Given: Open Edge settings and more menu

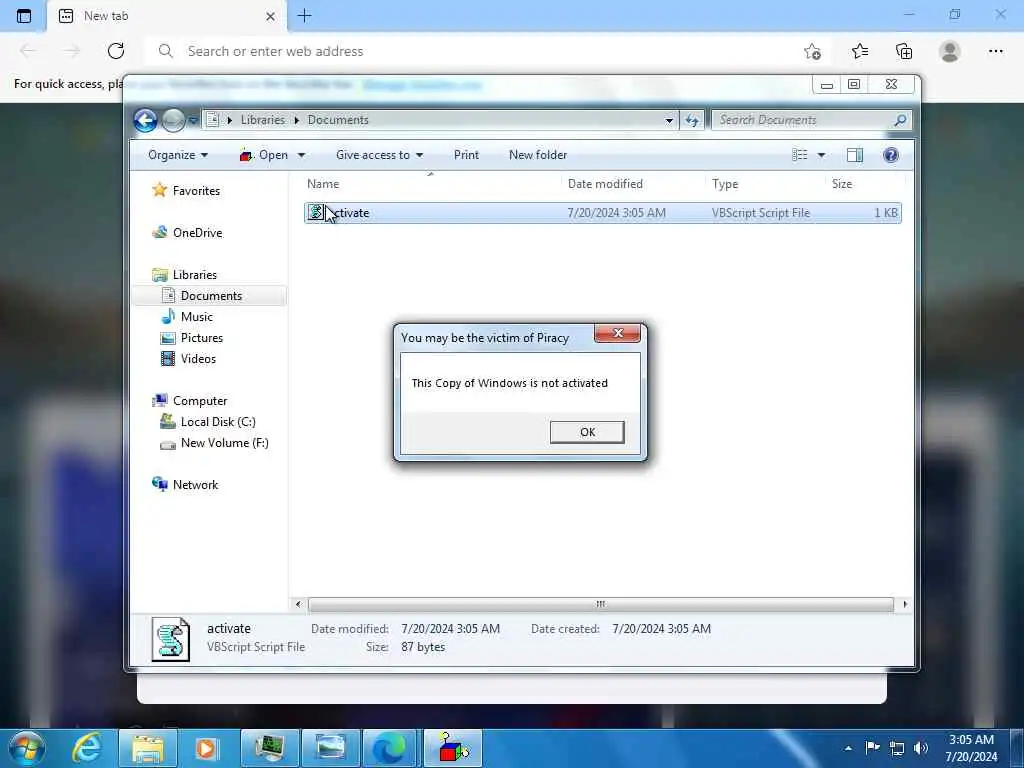Looking at the screenshot, I should (995, 51).
